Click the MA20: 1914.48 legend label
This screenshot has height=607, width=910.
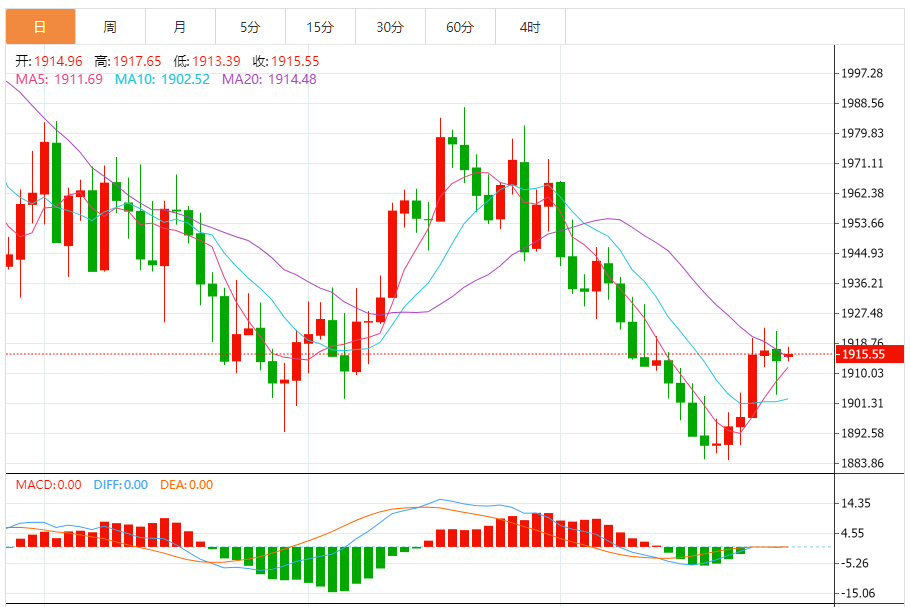[x=269, y=80]
